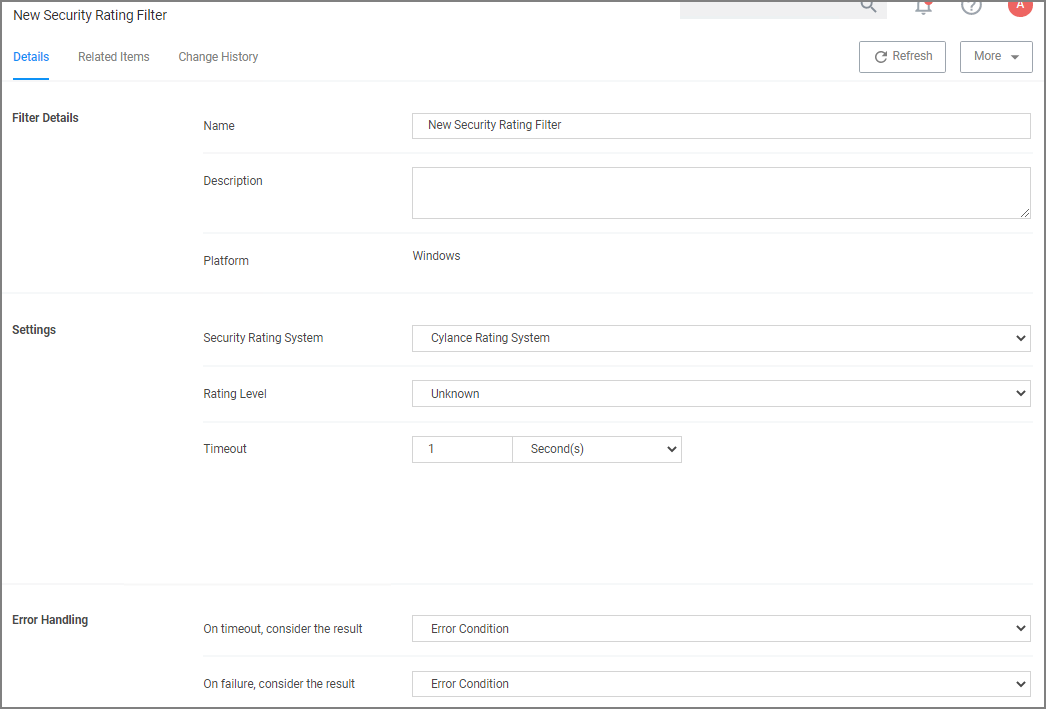Open the Timeout unit Second(s) dropdown
The image size is (1046, 709).
(597, 449)
